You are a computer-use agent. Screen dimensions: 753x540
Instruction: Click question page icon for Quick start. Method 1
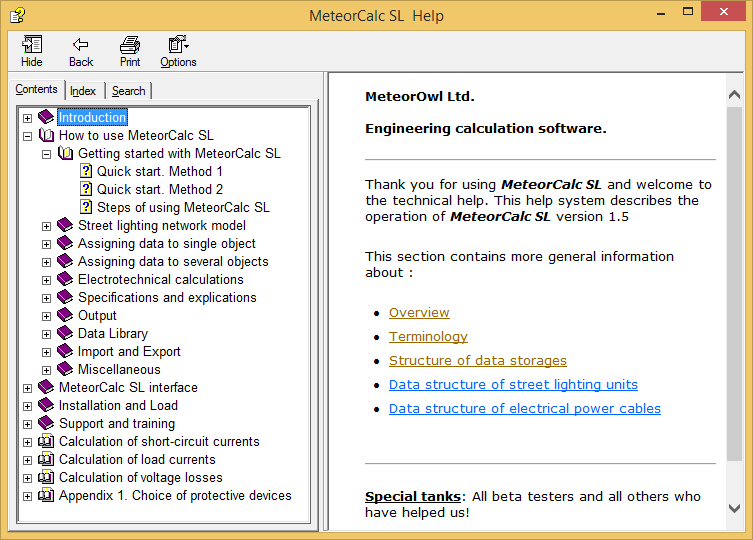[86, 171]
